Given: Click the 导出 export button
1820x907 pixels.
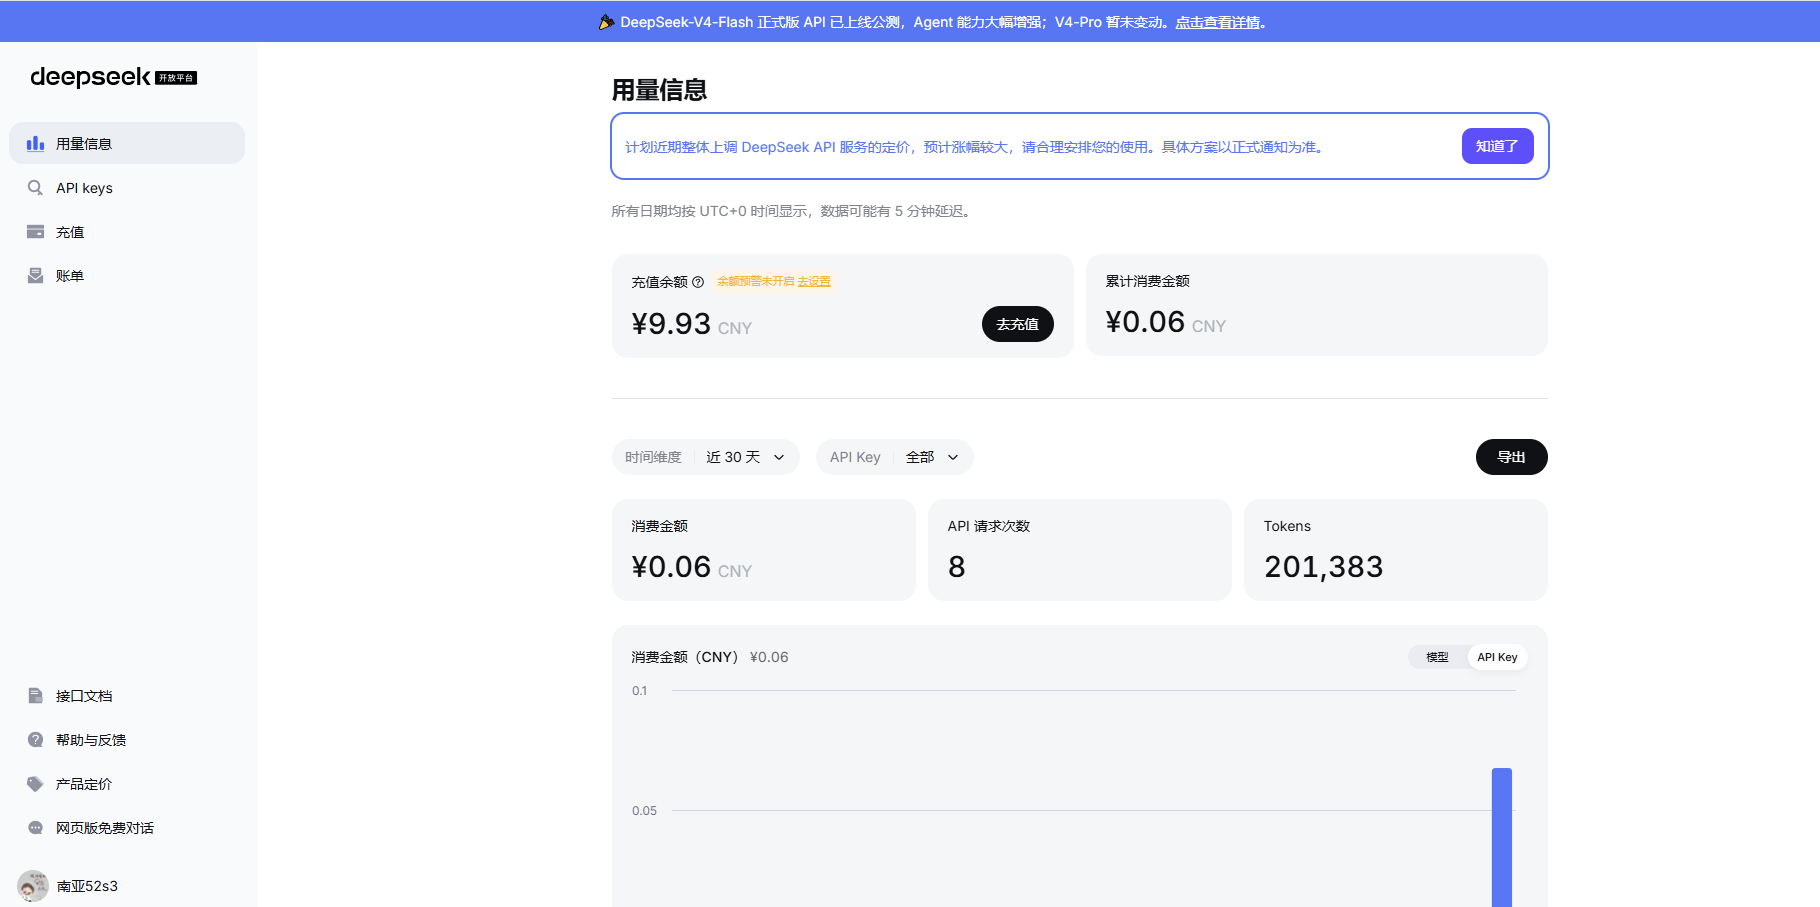Looking at the screenshot, I should pyautogui.click(x=1511, y=457).
